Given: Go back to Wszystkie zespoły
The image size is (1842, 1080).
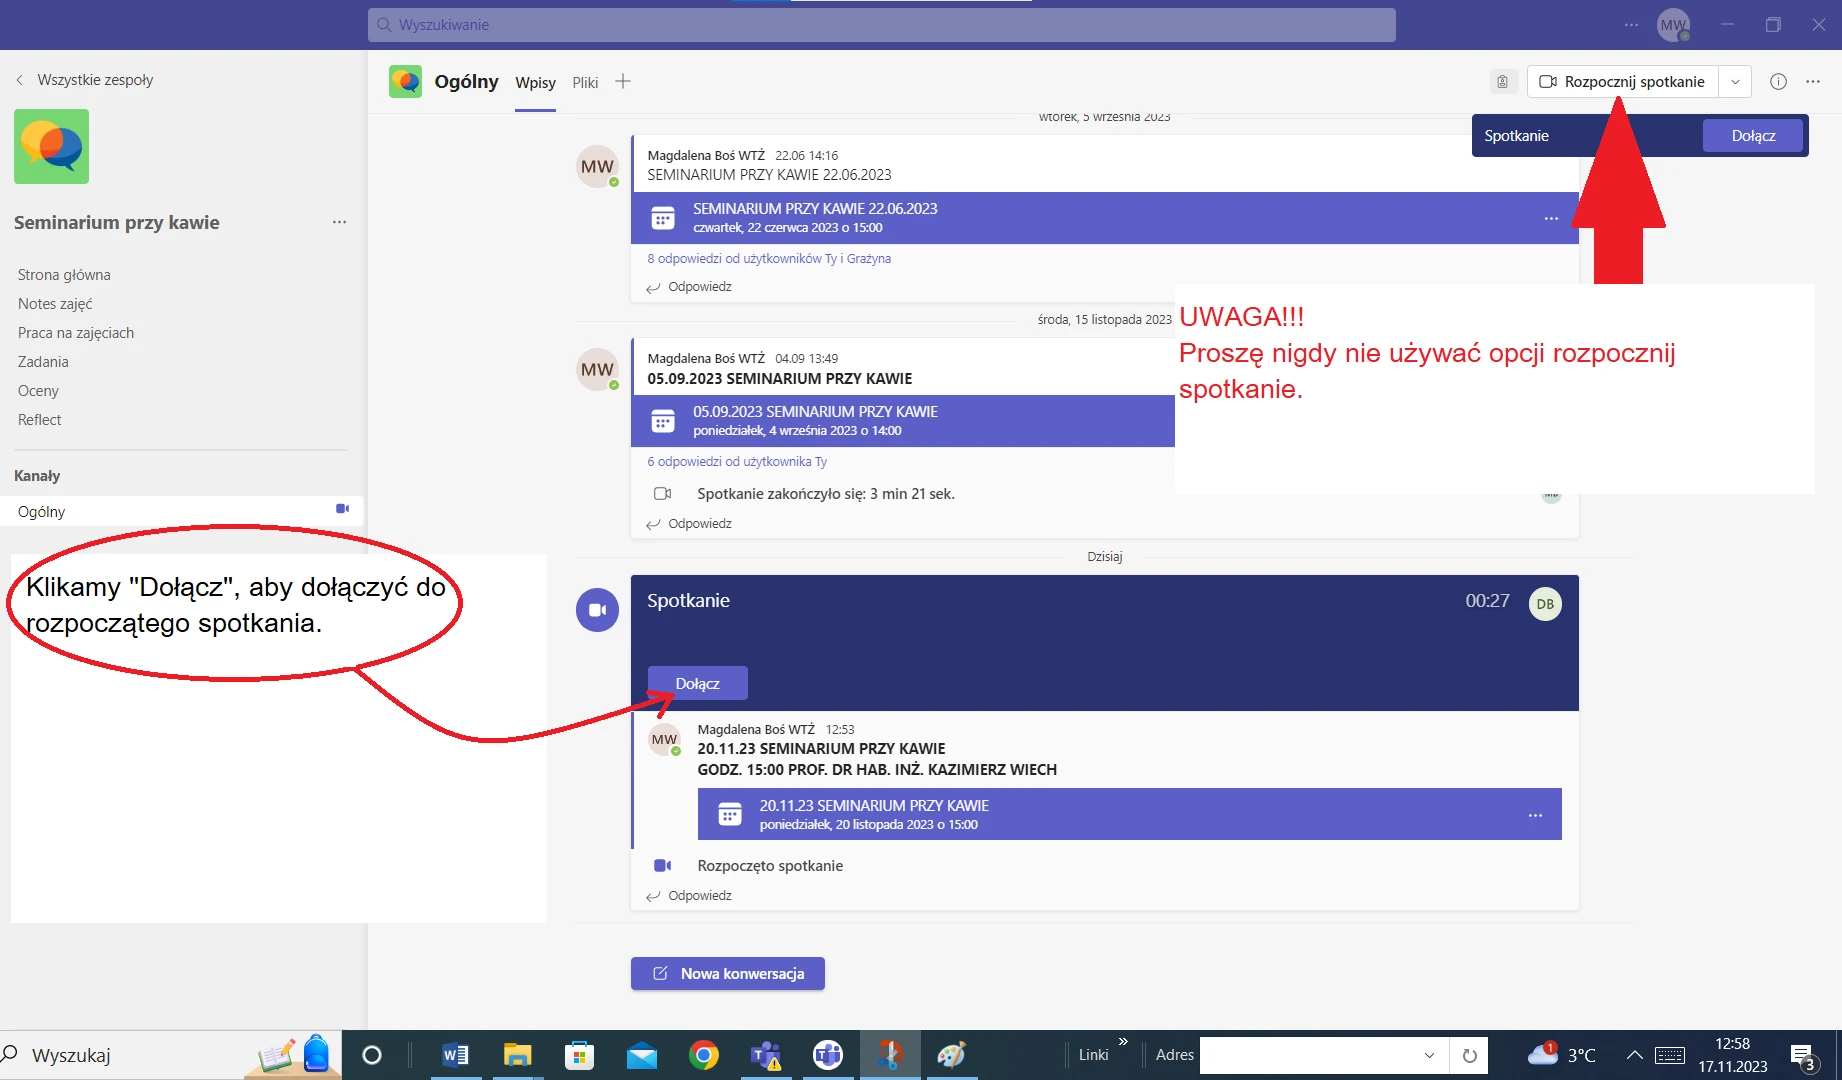Looking at the screenshot, I should pyautogui.click(x=85, y=80).
